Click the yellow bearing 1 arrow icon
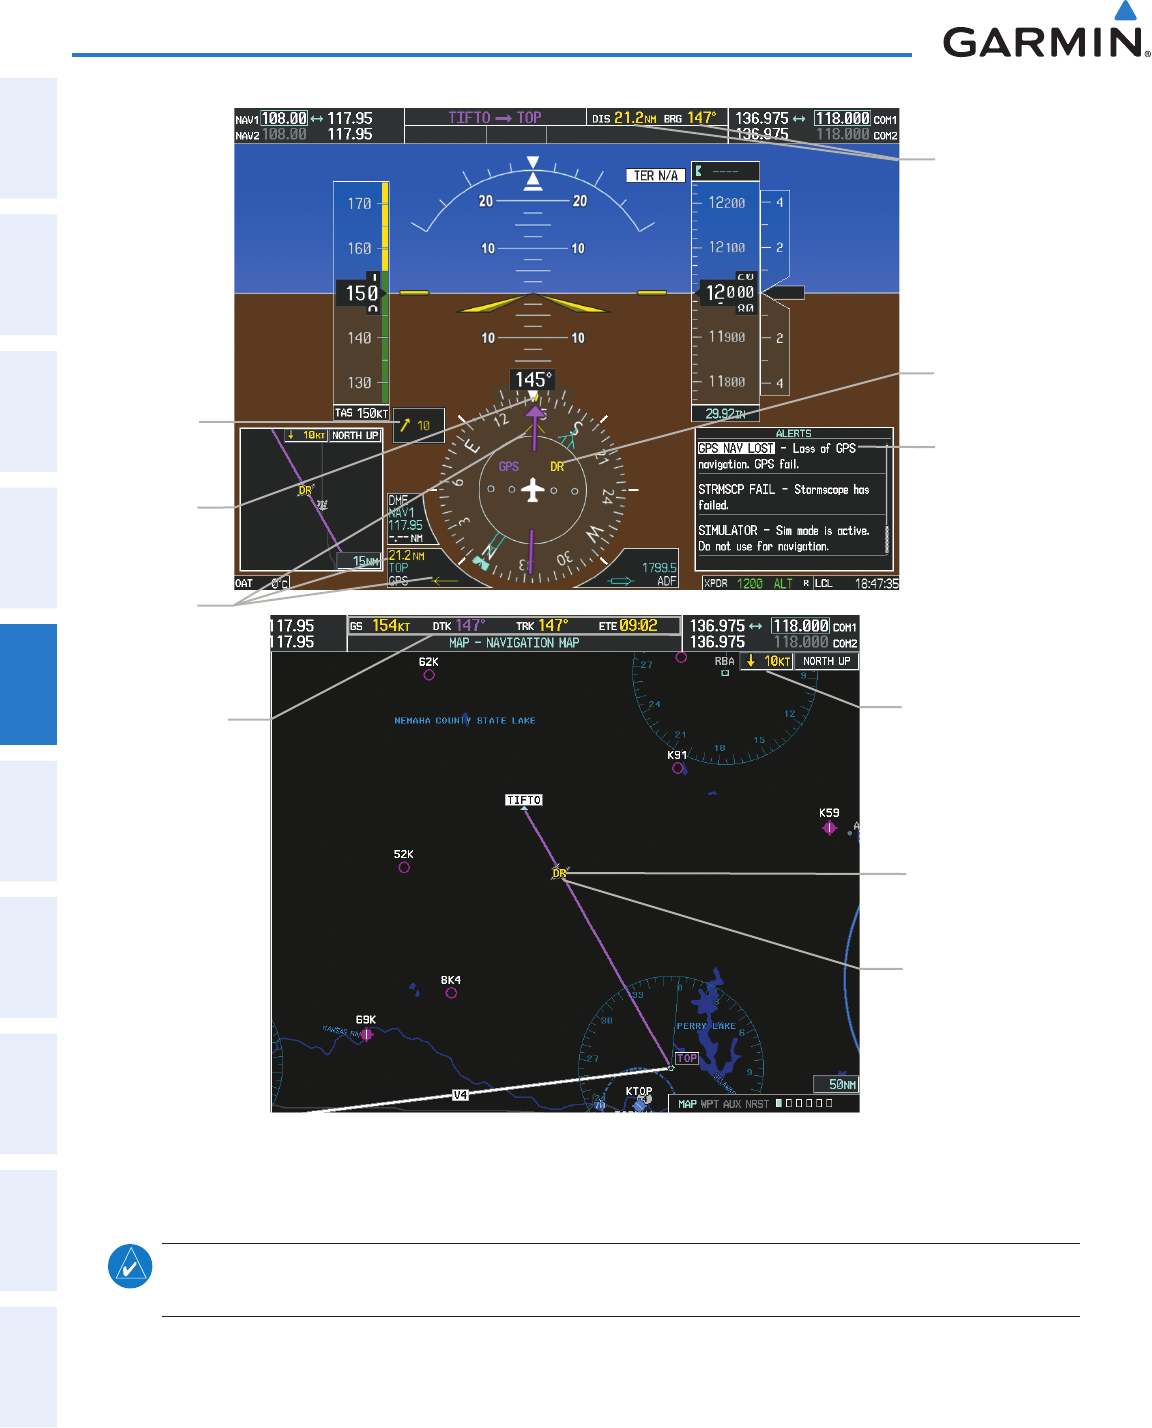 point(446,580)
